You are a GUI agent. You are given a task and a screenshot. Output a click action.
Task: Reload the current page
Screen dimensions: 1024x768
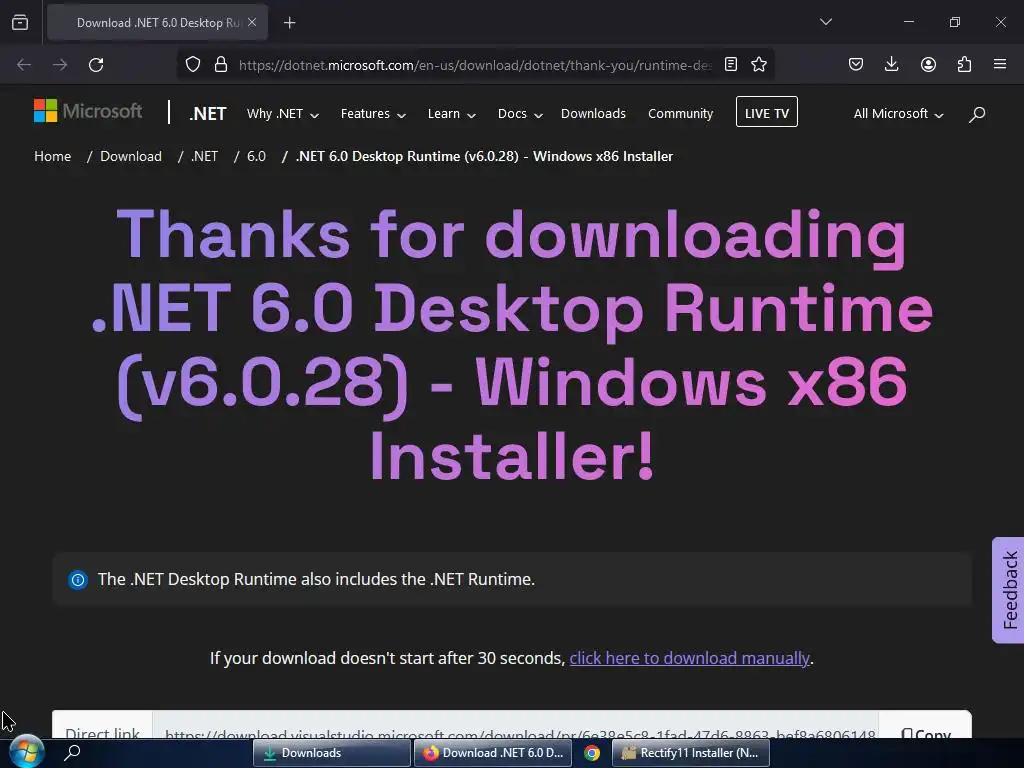96,65
